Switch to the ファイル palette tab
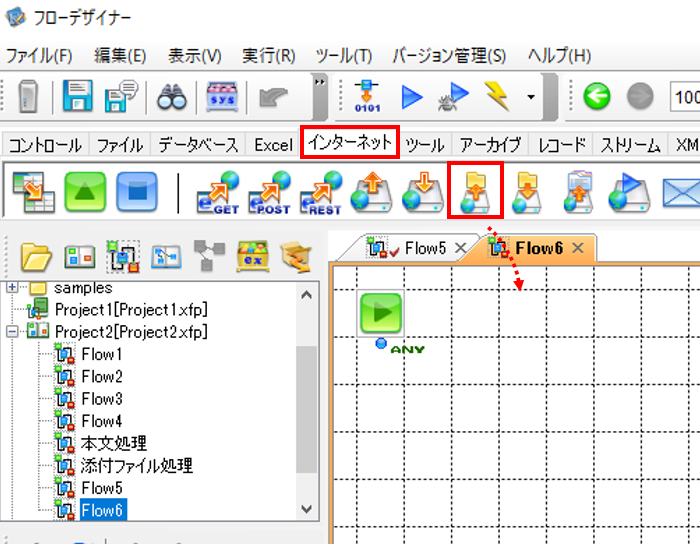 pos(120,145)
